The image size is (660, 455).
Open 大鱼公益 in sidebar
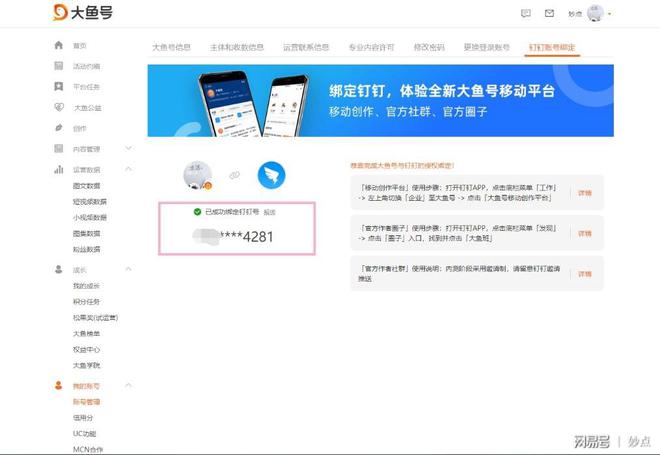88,108
